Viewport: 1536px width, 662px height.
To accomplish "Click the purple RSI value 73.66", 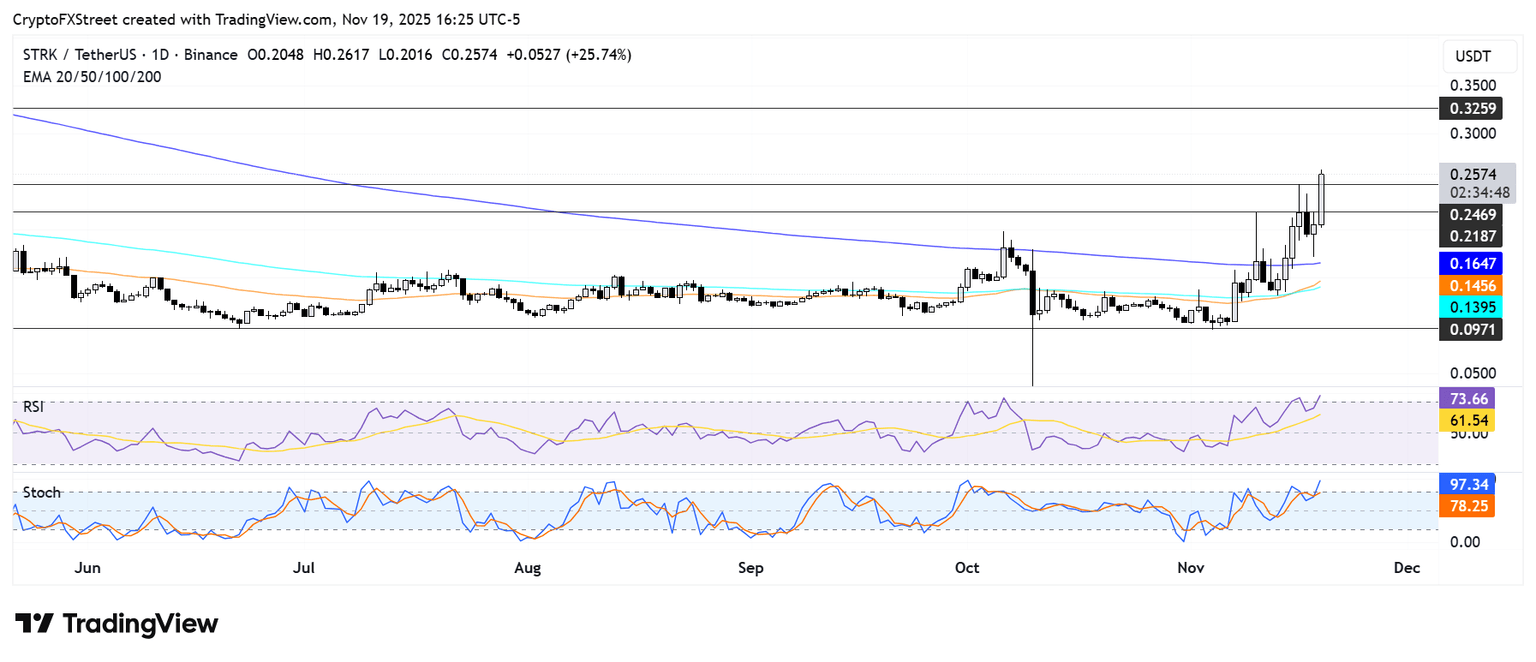I will pos(1467,397).
